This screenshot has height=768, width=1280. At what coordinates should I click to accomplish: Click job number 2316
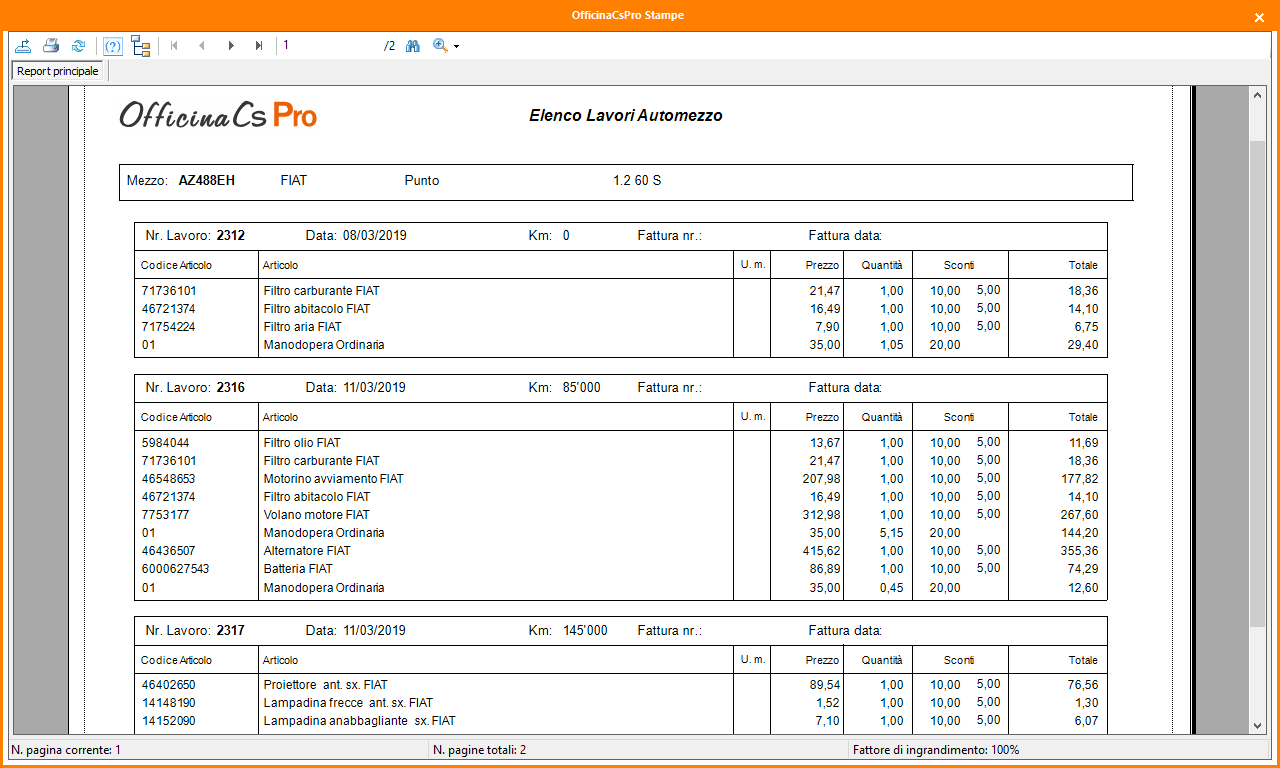231,388
